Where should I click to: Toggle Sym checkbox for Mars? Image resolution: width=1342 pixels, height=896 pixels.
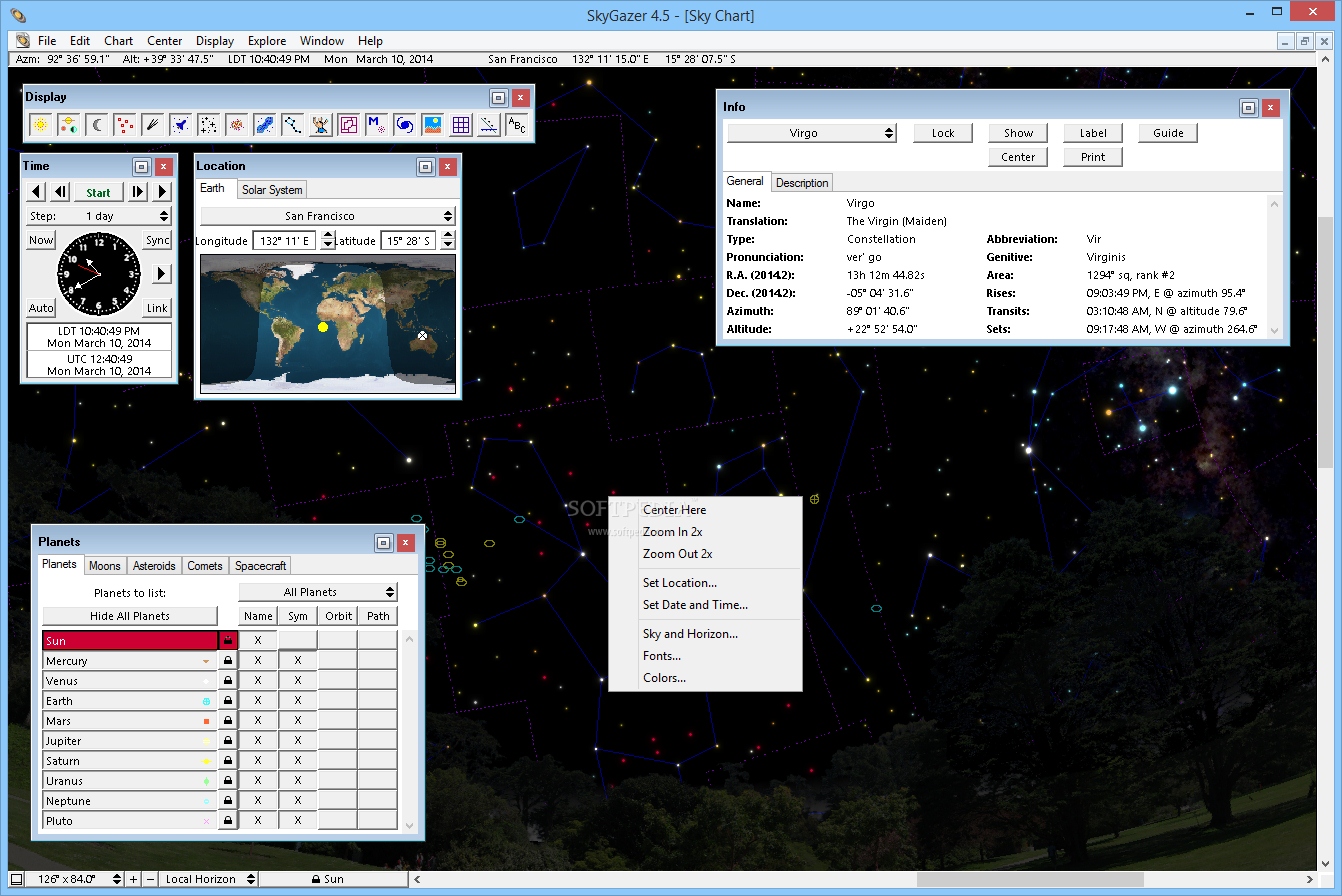298,720
